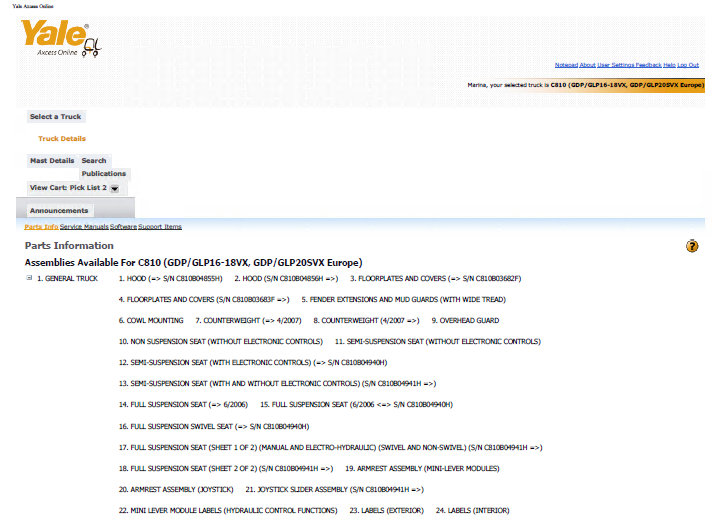Open 15. FULL SUSPENSION SEAT (6/2006 <=>)

(x=356, y=405)
